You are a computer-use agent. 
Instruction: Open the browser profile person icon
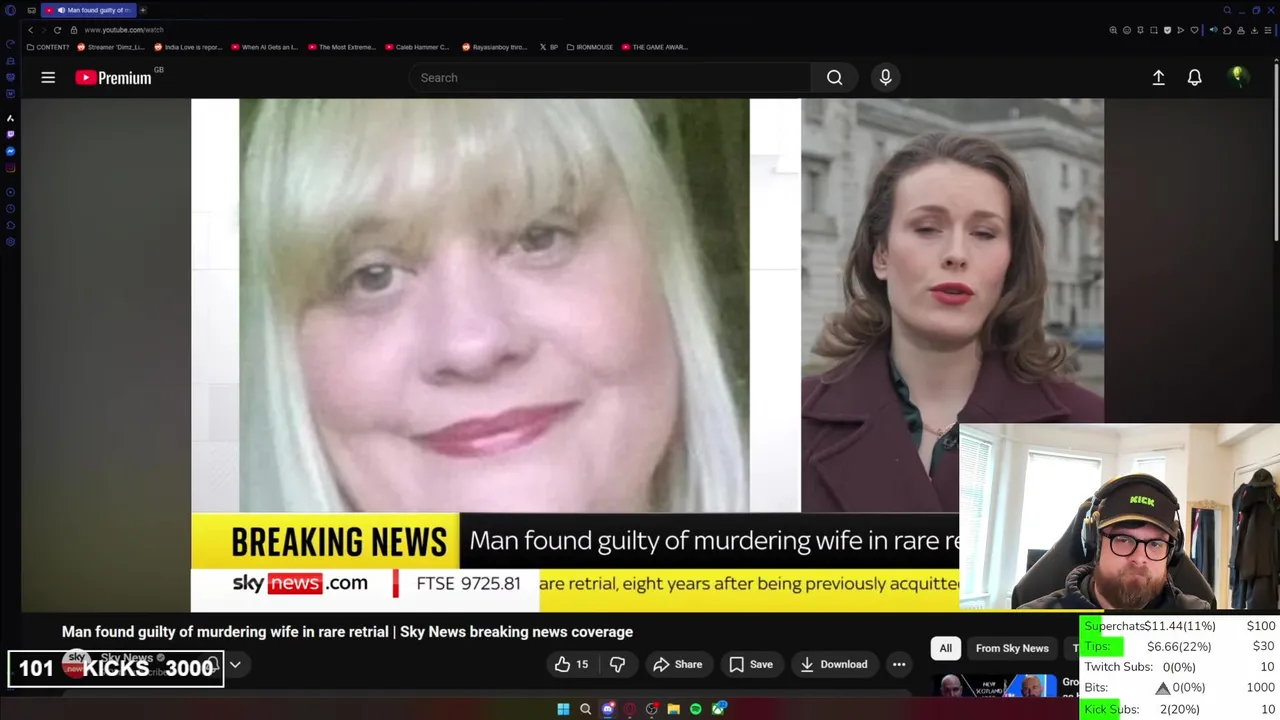(1241, 30)
